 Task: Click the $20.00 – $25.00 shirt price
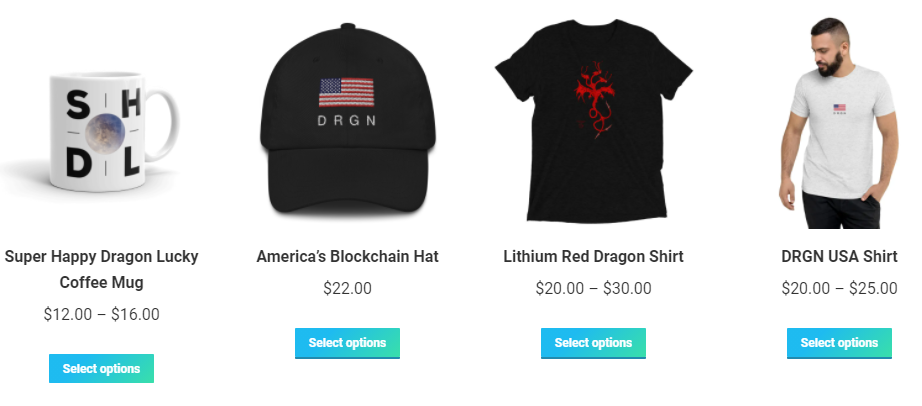(x=839, y=288)
